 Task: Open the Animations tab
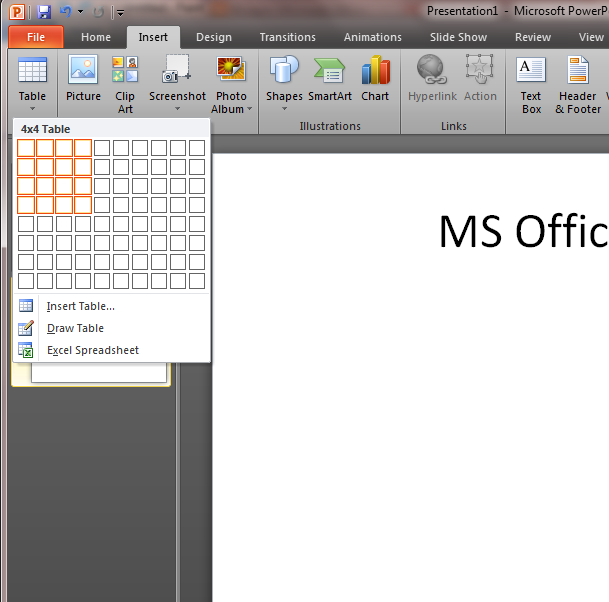(x=372, y=37)
